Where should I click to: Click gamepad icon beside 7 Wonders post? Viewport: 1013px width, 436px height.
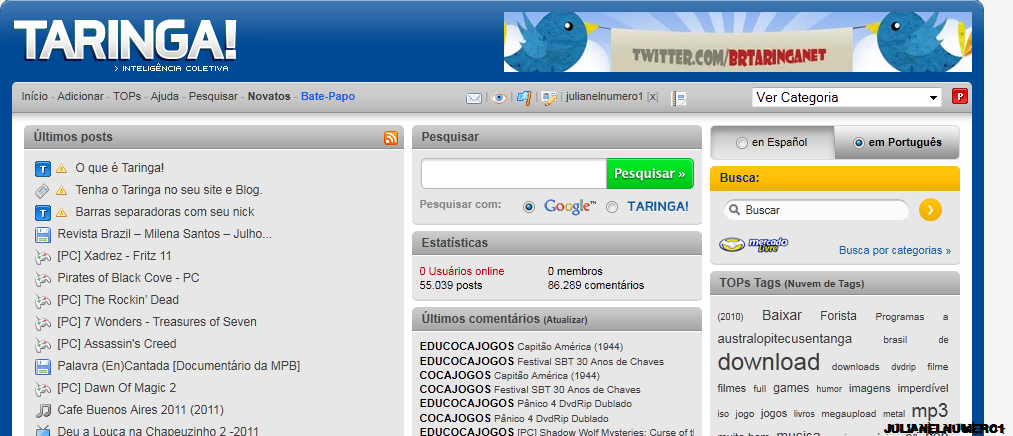tap(43, 323)
